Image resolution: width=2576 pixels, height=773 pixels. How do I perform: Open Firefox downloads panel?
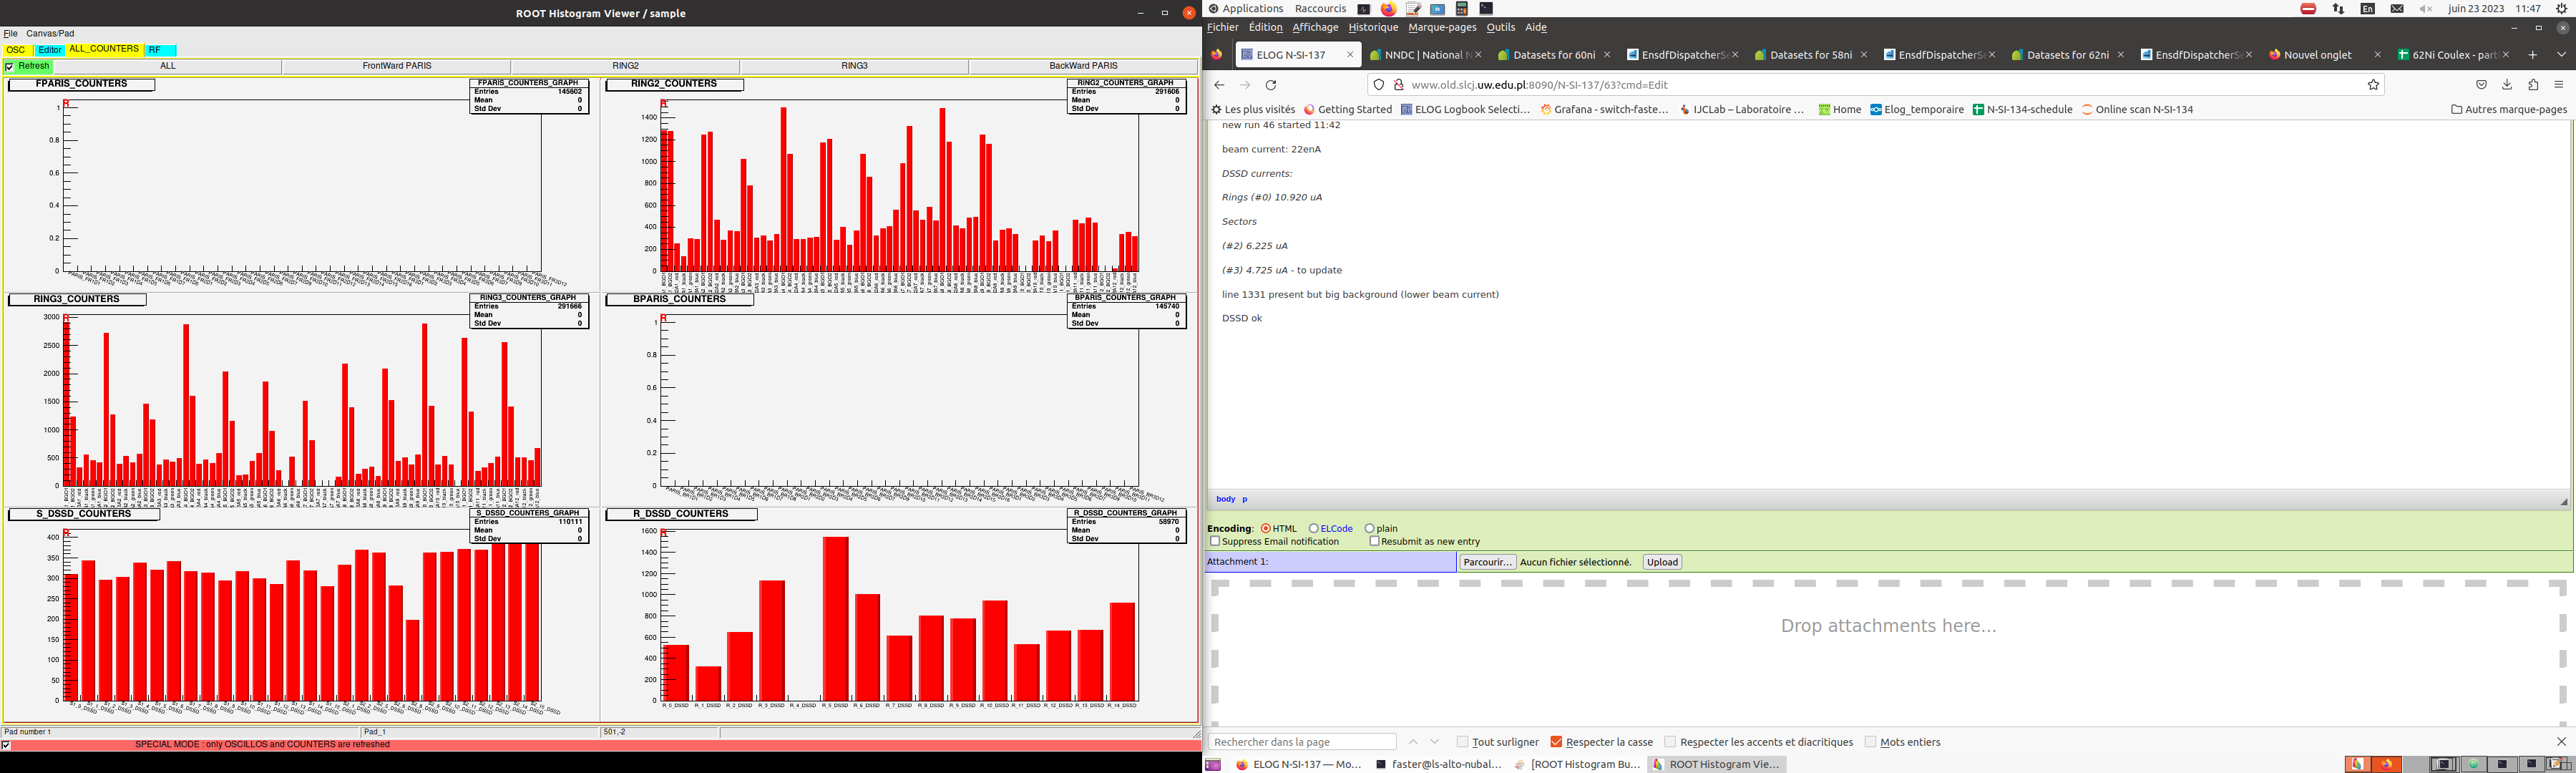tap(2507, 85)
